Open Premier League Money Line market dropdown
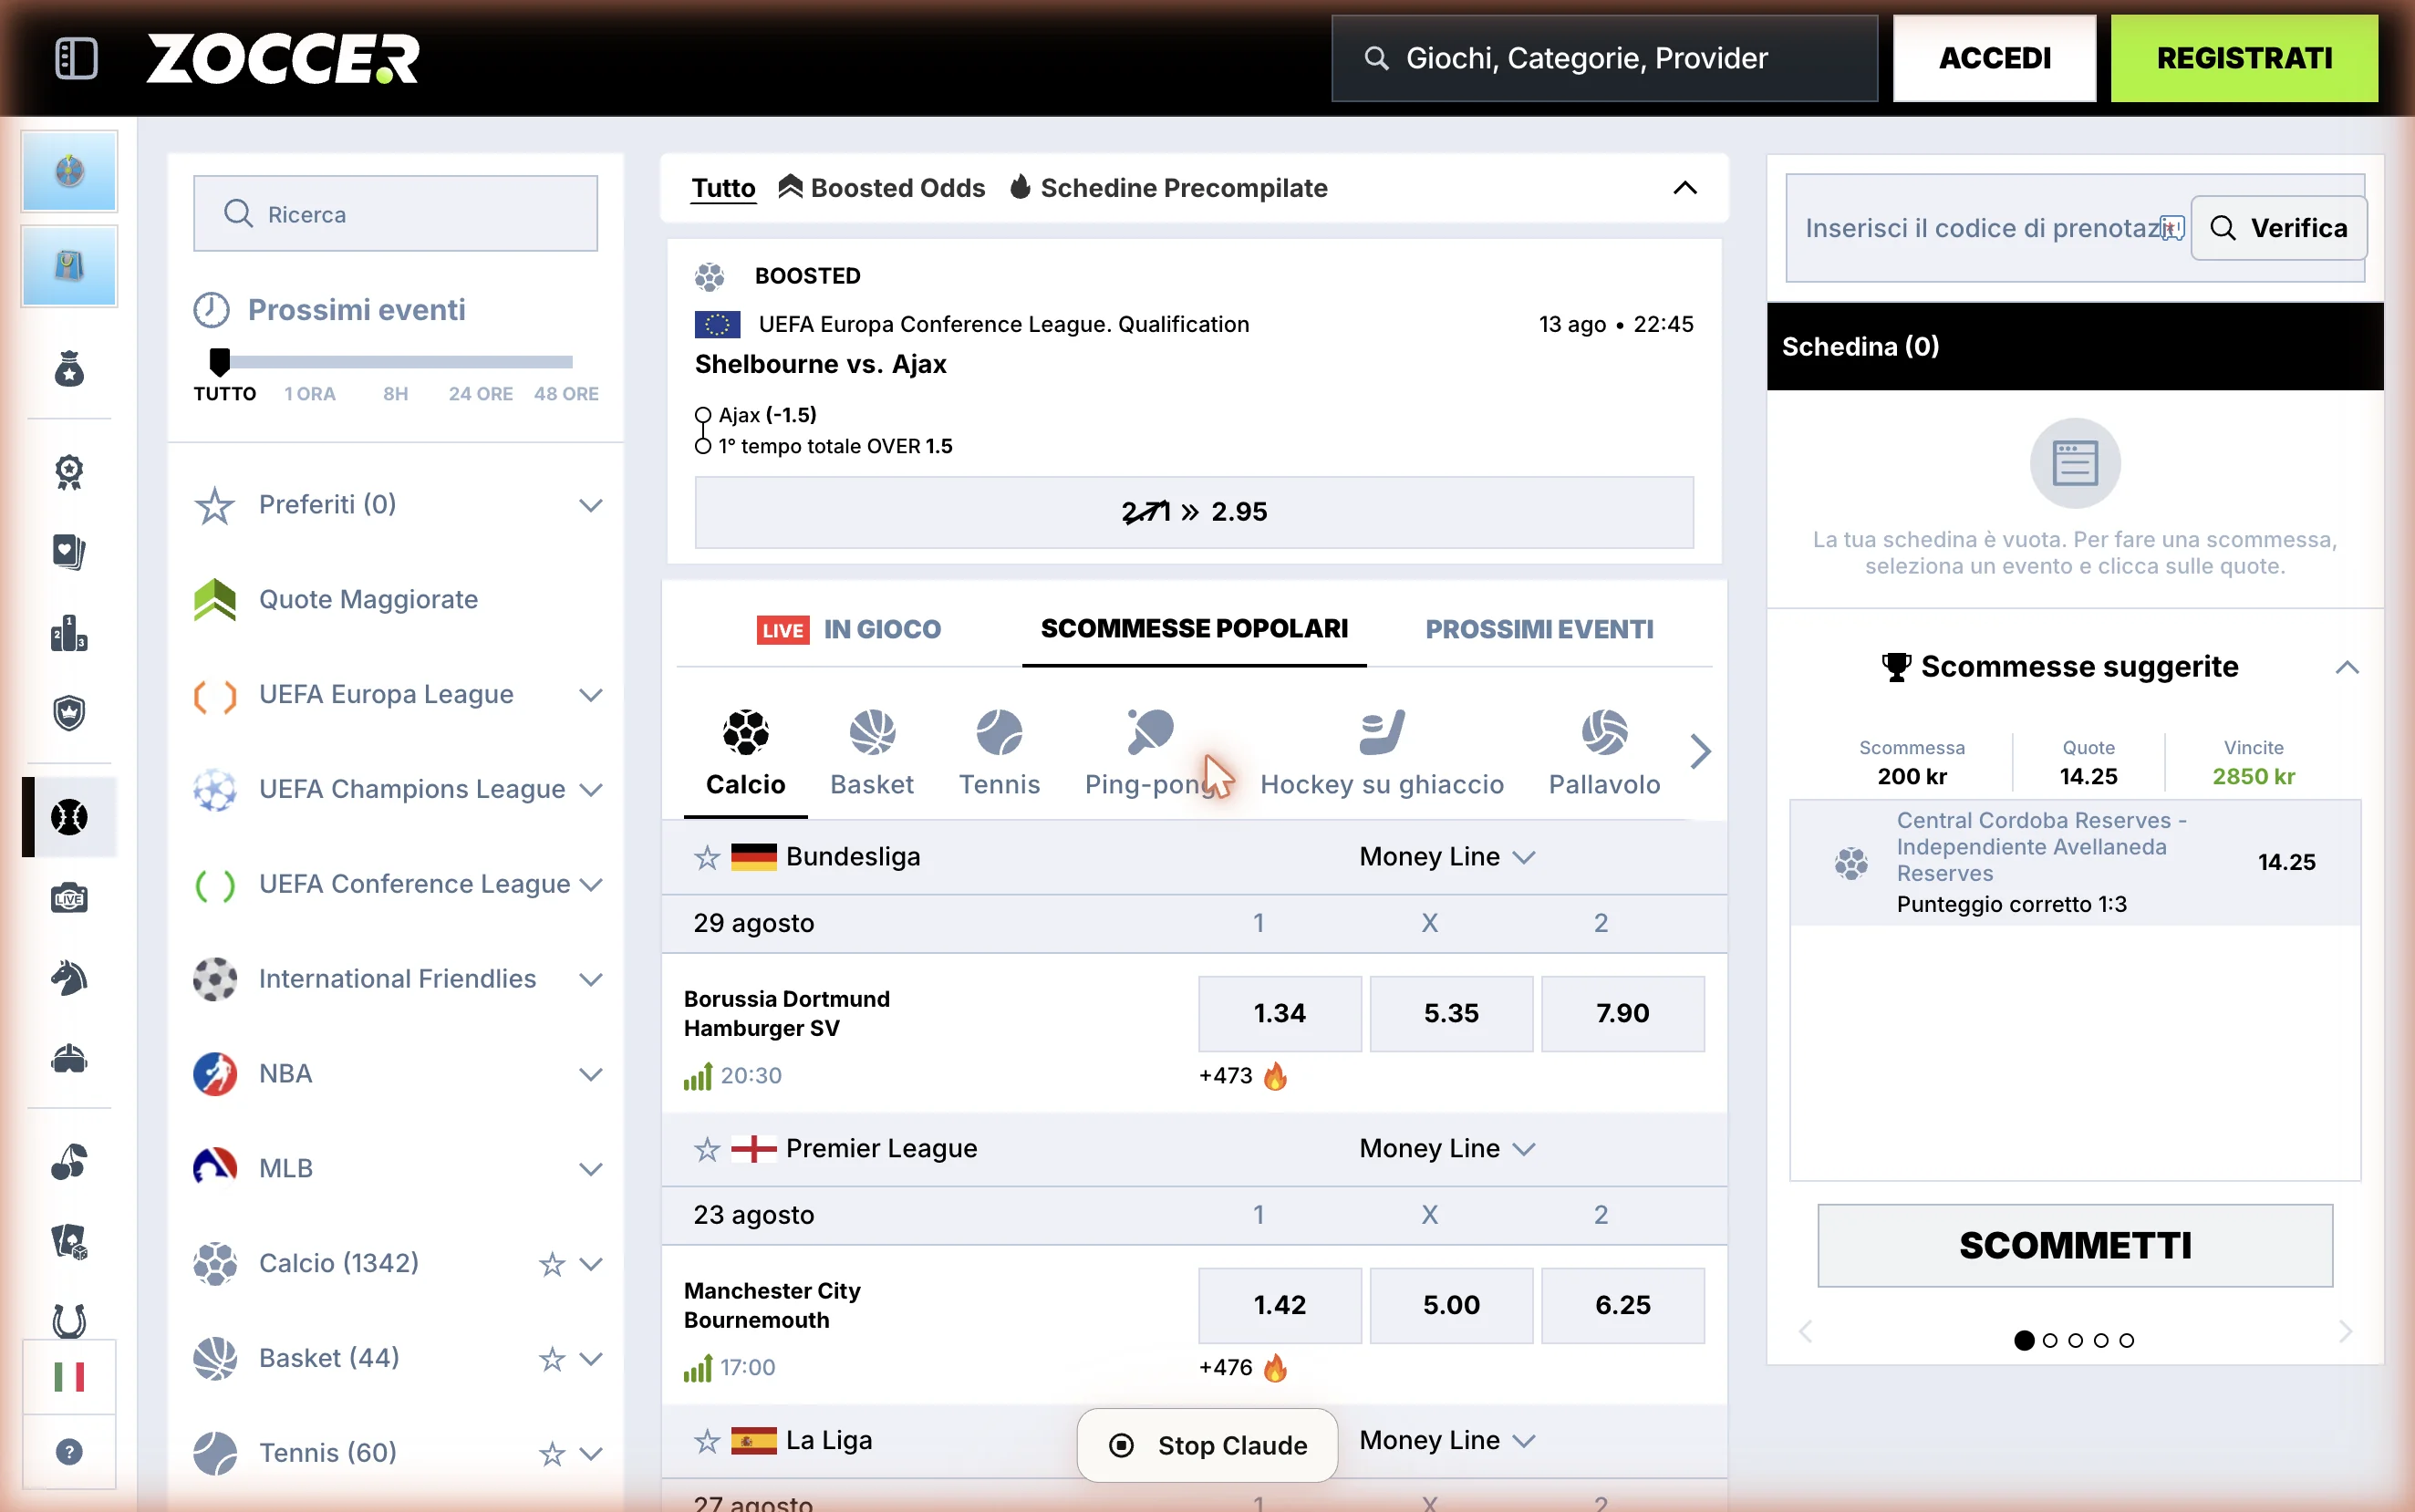Screen dimensions: 2415x1512 click(x=1447, y=1149)
